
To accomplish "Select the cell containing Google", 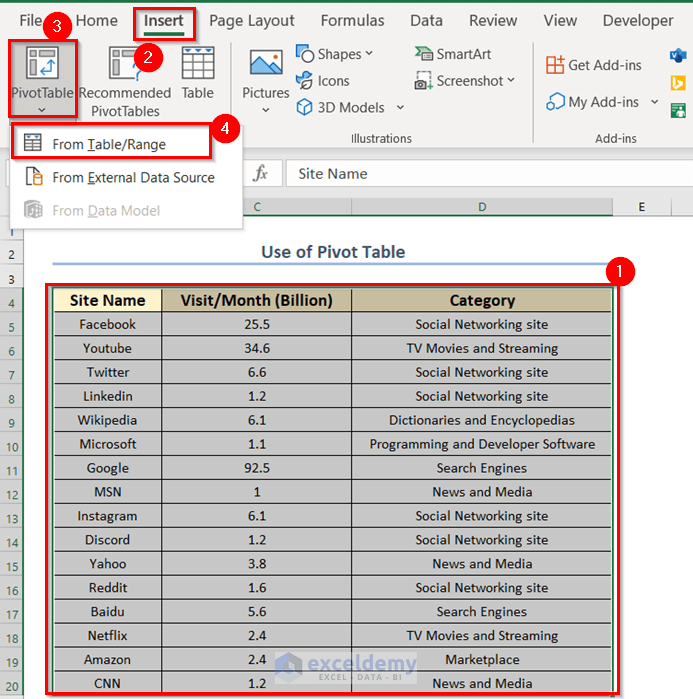I will coord(107,468).
